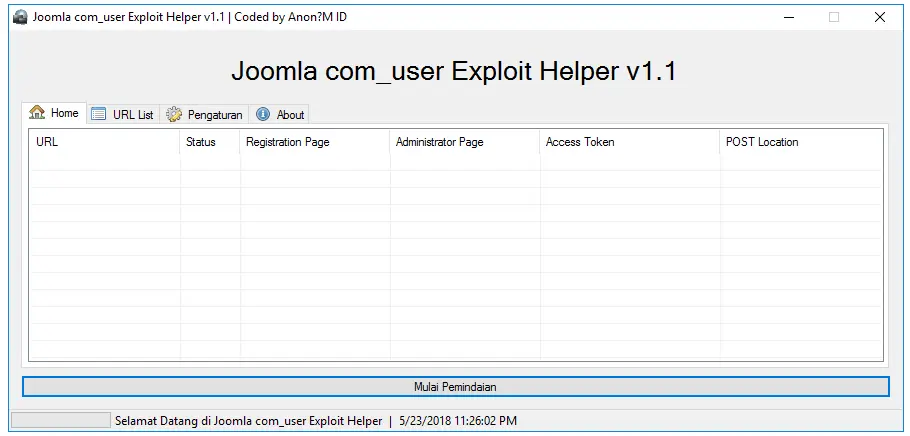The height and width of the screenshot is (436, 910).
Task: Click the Selamat Datang status message
Action: pyautogui.click(x=248, y=421)
